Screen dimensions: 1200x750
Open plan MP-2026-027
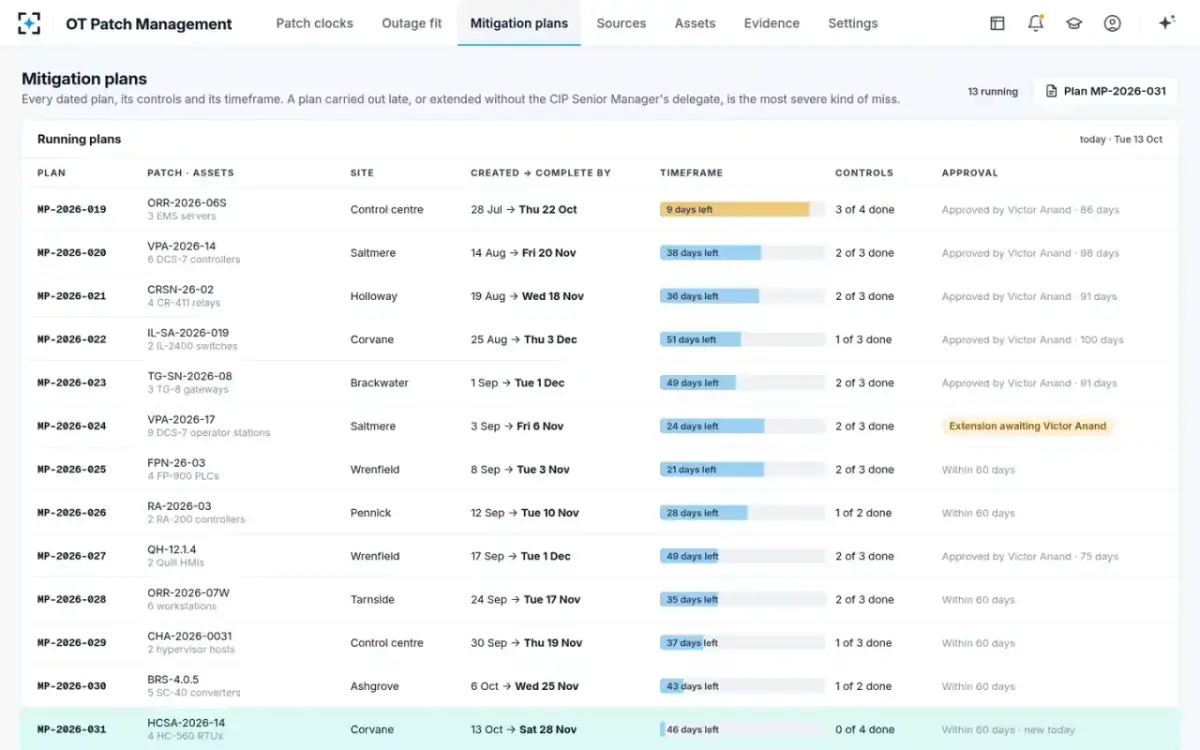click(71, 556)
